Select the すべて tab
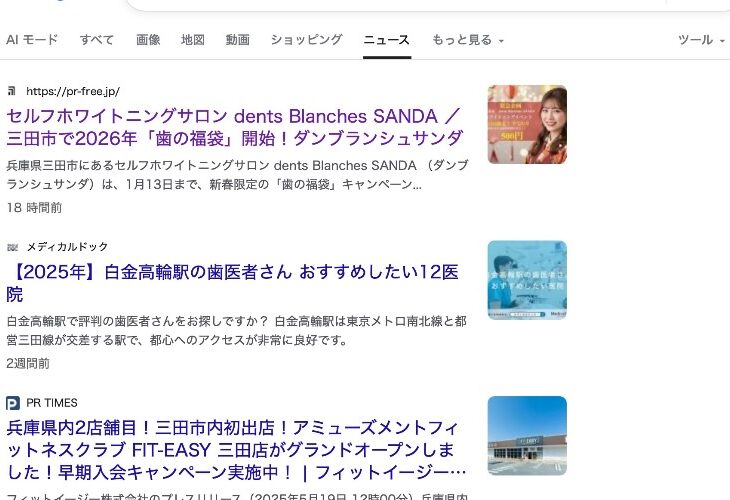 click(97, 40)
